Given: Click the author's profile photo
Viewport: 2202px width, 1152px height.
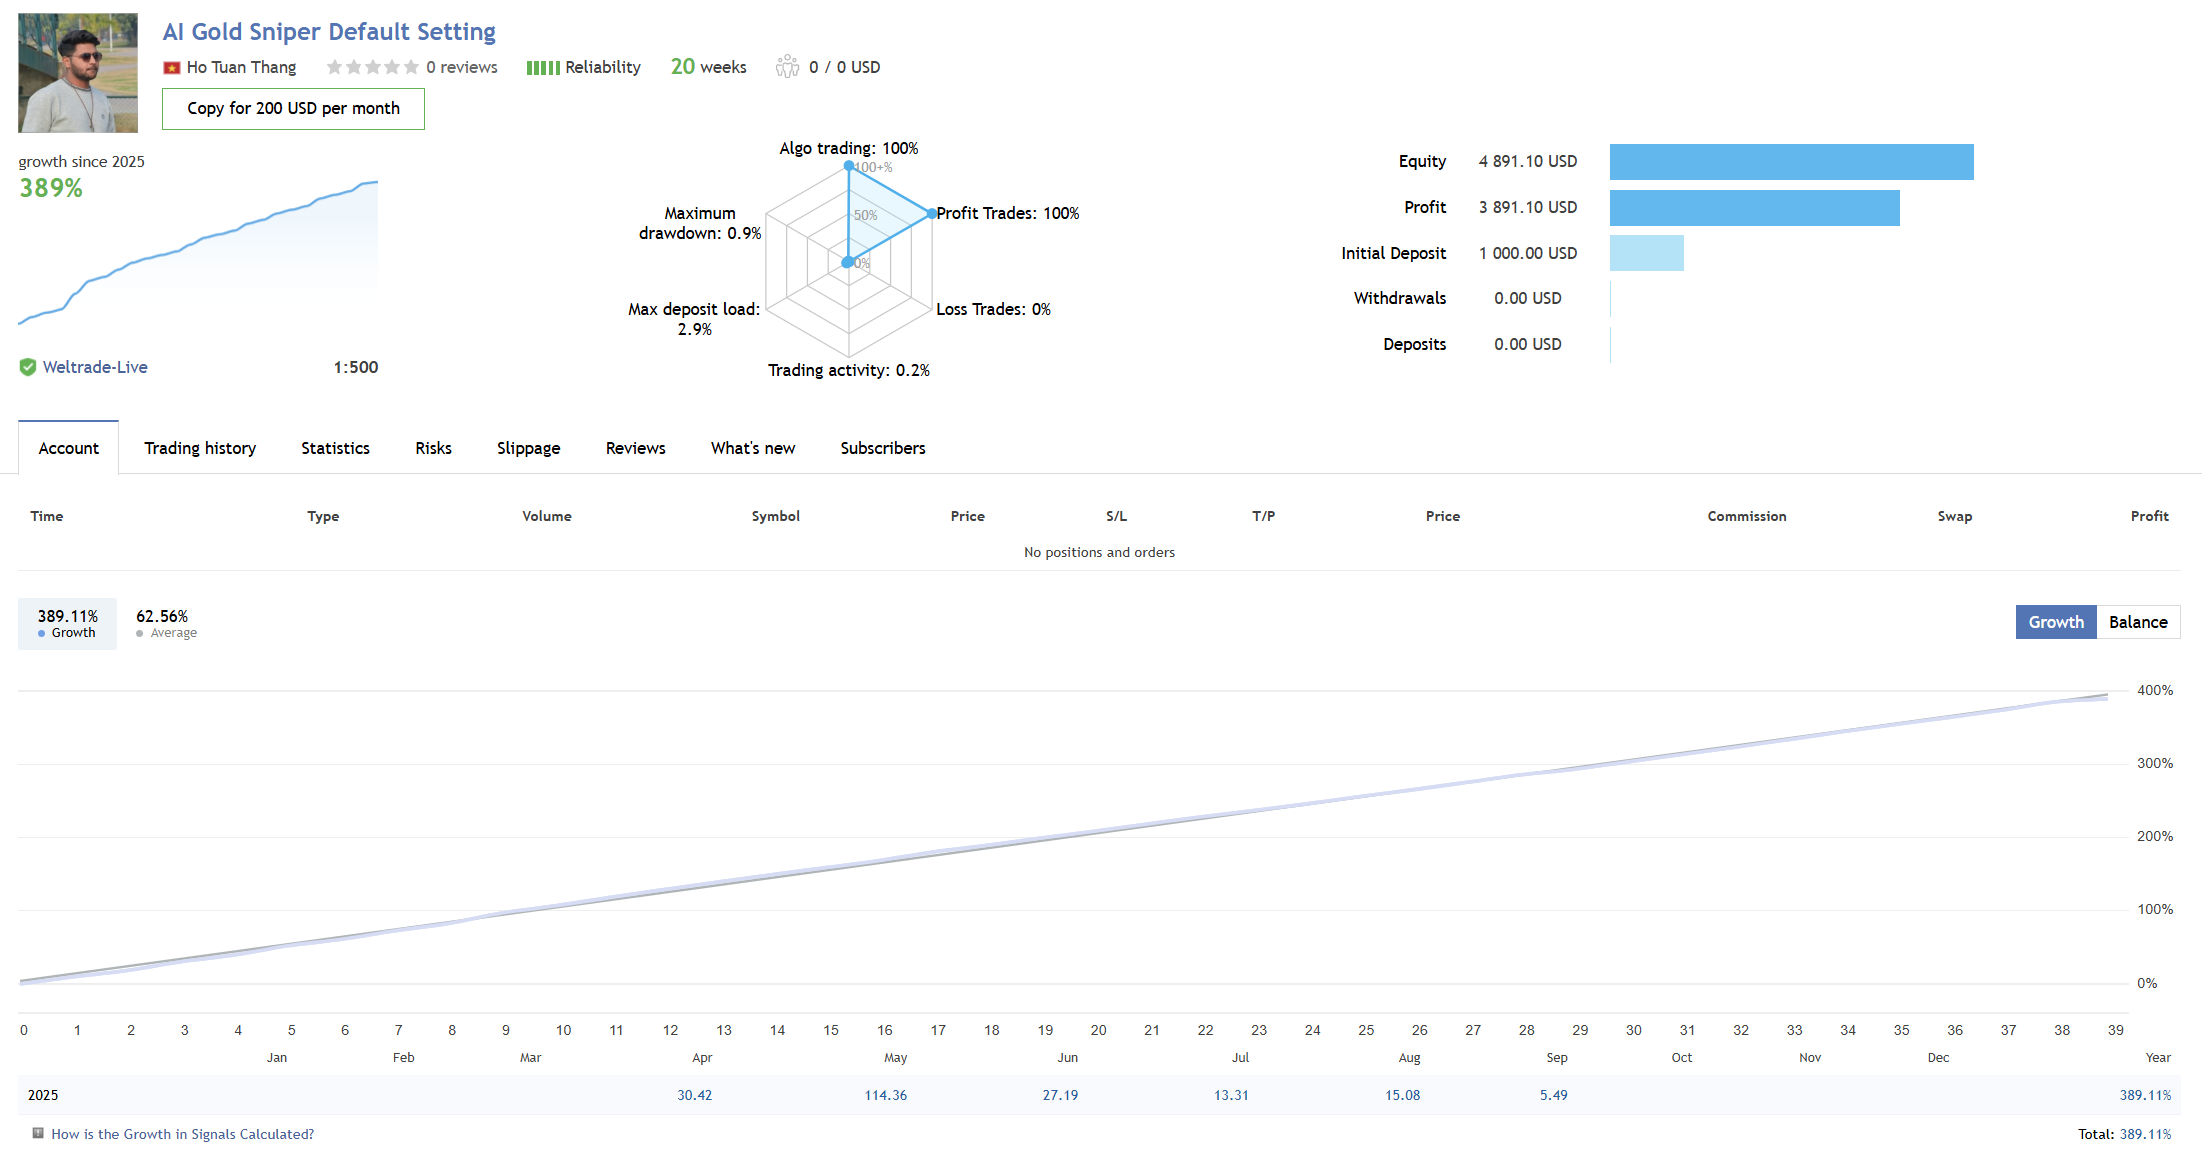Looking at the screenshot, I should 78,73.
